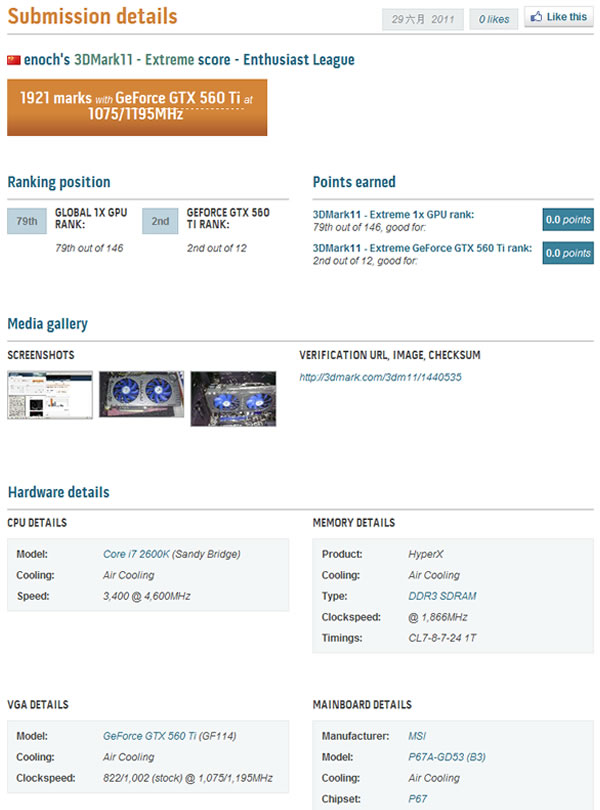Click the Submission details heading
The width and height of the screenshot is (600, 810).
tap(93, 17)
